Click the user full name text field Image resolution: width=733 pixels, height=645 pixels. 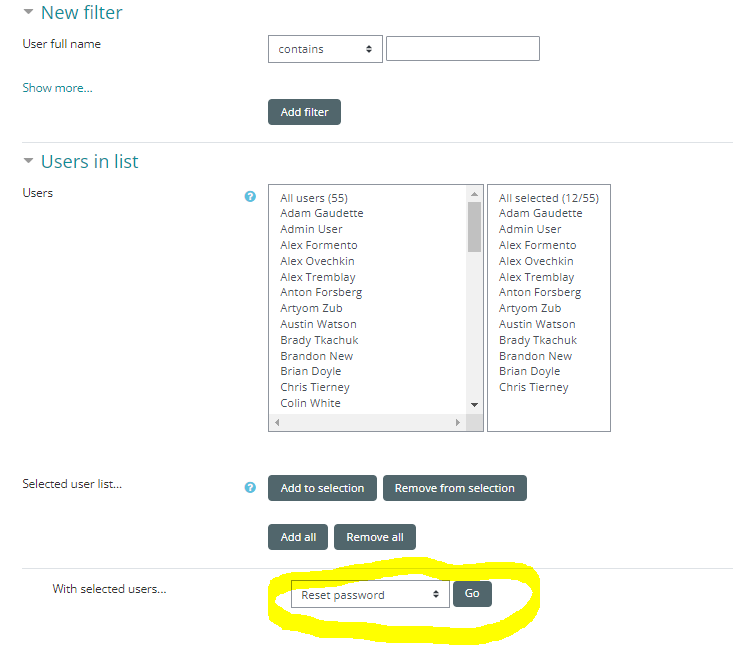point(462,49)
